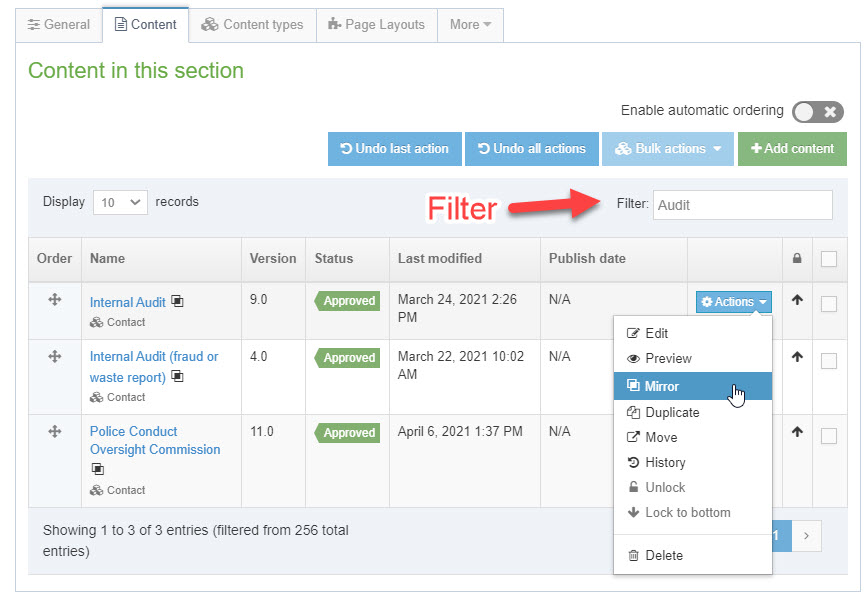
Task: Click the mirror icon after waste report)
Action: pos(177,376)
